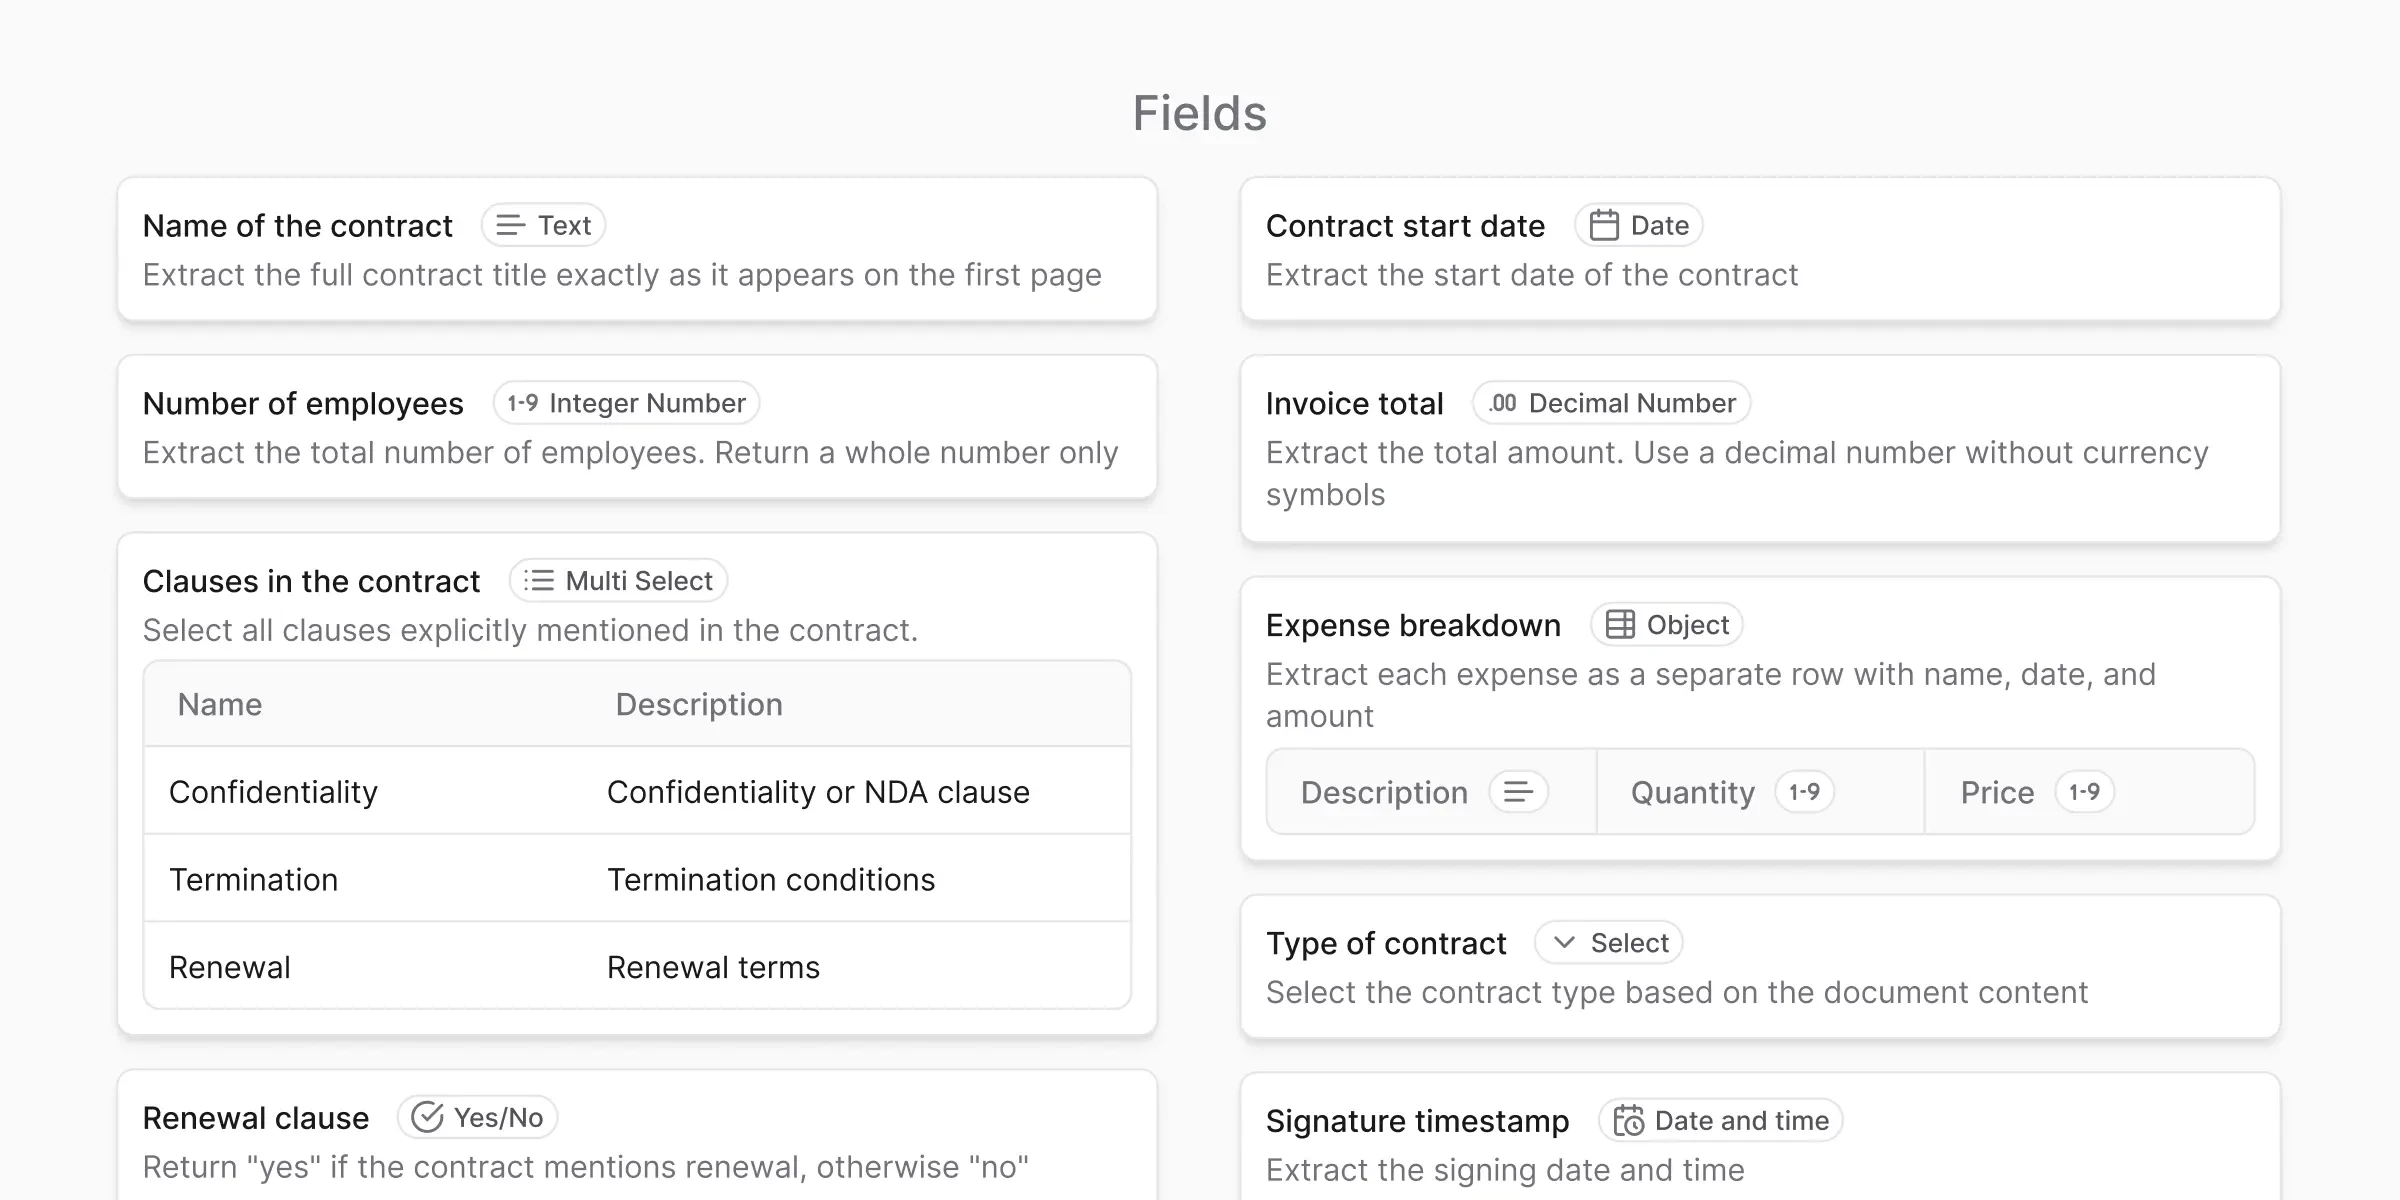The image size is (2400, 1200).
Task: Click the Text type icon badge
Action: [x=511, y=225]
